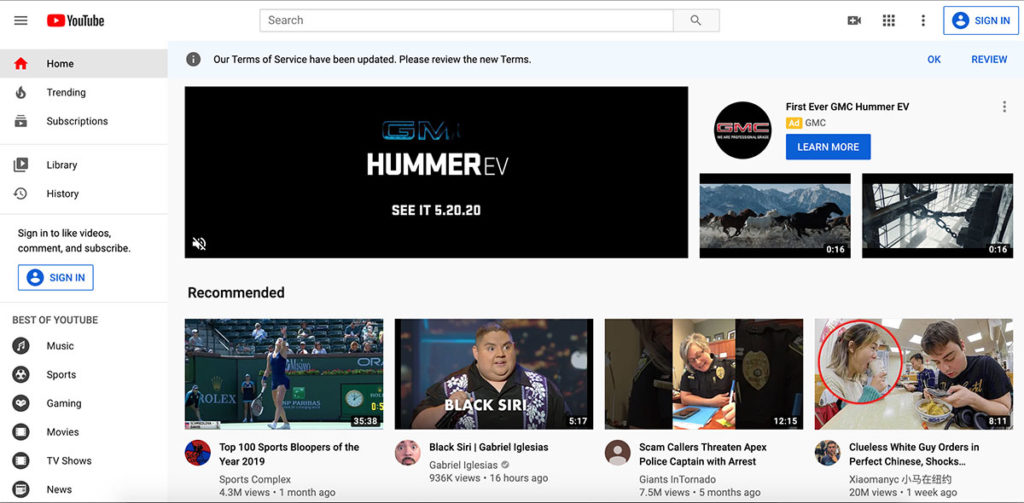The width and height of the screenshot is (1024, 503).
Task: Click the Recommended section heading
Action: click(x=236, y=293)
